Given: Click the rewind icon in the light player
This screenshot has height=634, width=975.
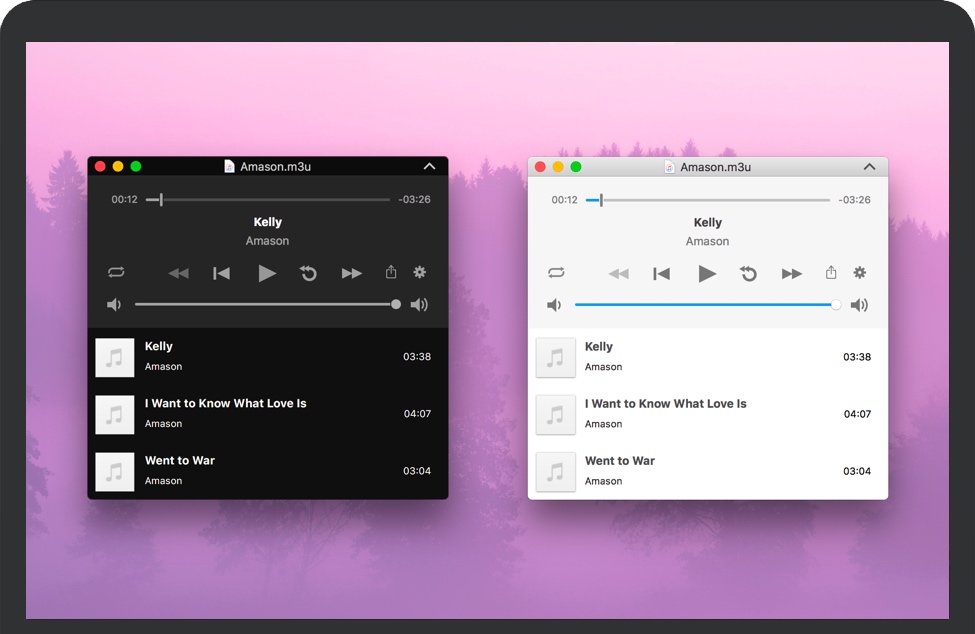Looking at the screenshot, I should [619, 272].
